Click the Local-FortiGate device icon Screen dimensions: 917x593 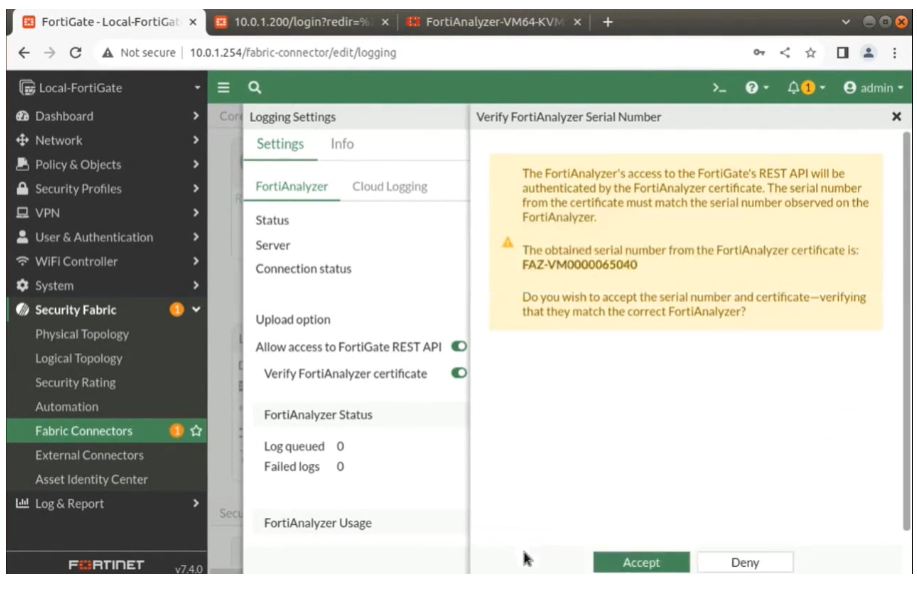26,88
